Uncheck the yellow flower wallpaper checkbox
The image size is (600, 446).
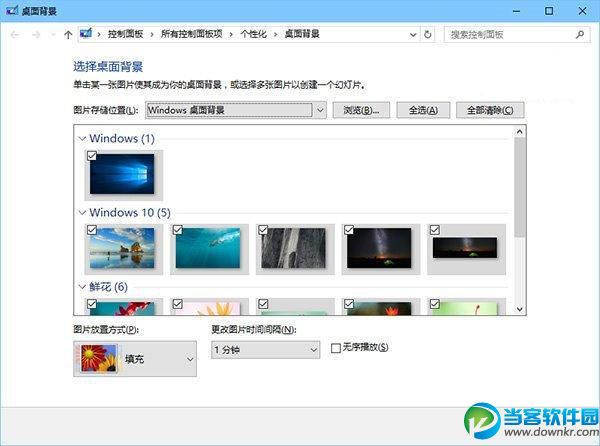pyautogui.click(x=178, y=304)
